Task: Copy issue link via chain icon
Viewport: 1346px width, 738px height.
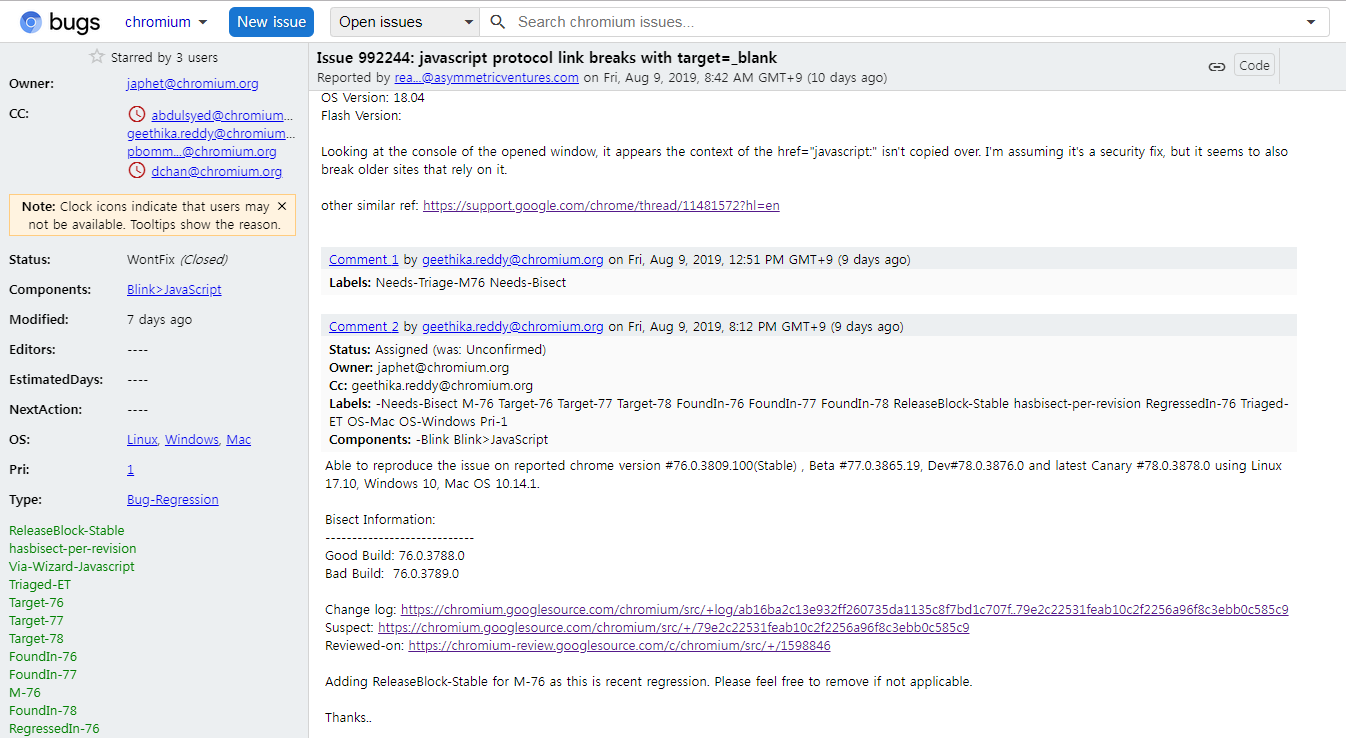Action: (x=1216, y=66)
